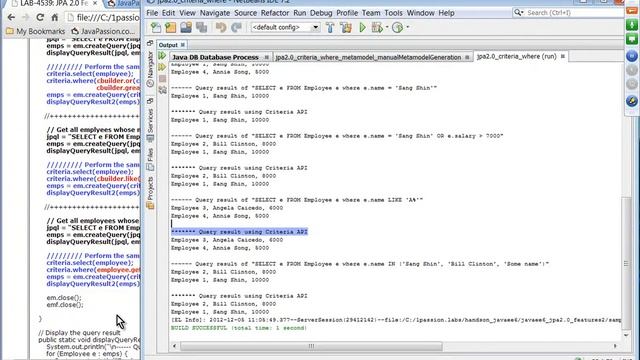640x360 pixels.
Task: Open the Services side panel
Action: point(150,125)
